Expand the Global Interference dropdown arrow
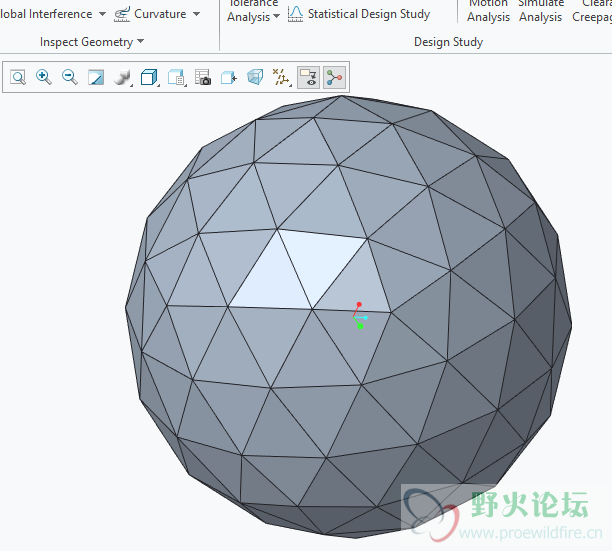The image size is (612, 551). (102, 14)
